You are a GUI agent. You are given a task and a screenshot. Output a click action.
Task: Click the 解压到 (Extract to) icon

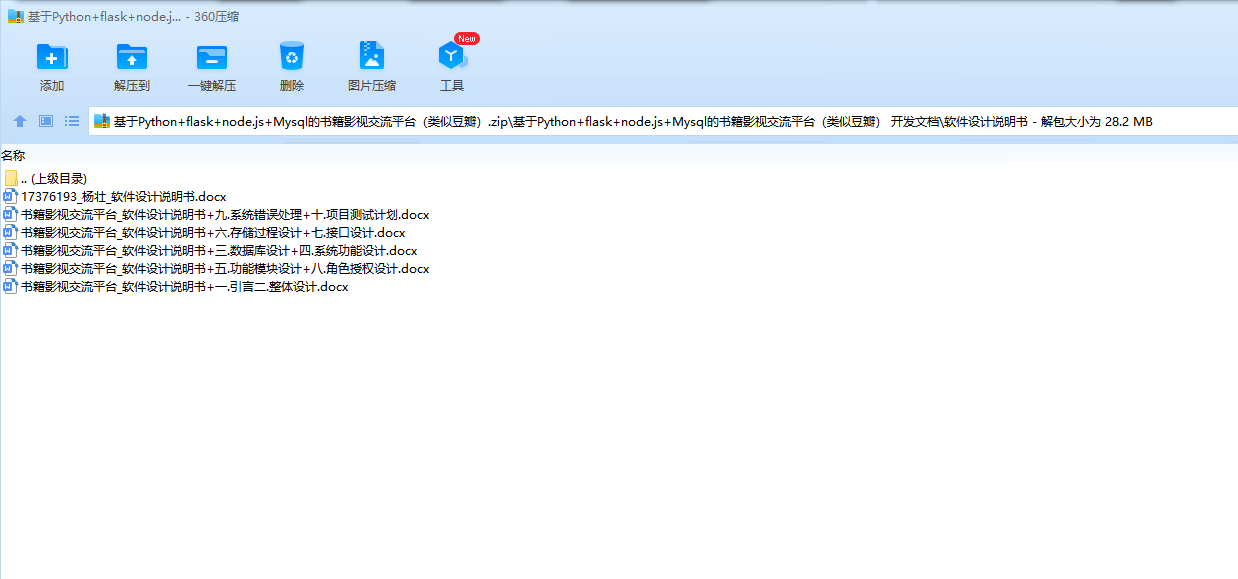click(x=132, y=57)
